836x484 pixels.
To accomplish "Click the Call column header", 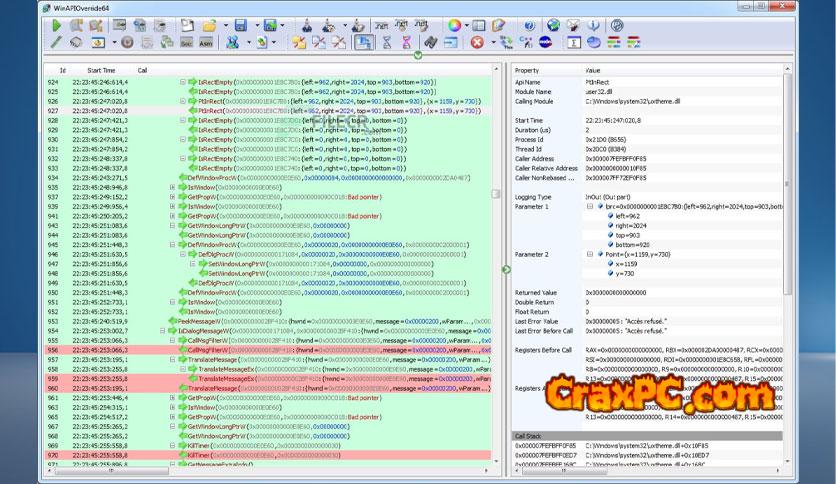I will point(142,70).
